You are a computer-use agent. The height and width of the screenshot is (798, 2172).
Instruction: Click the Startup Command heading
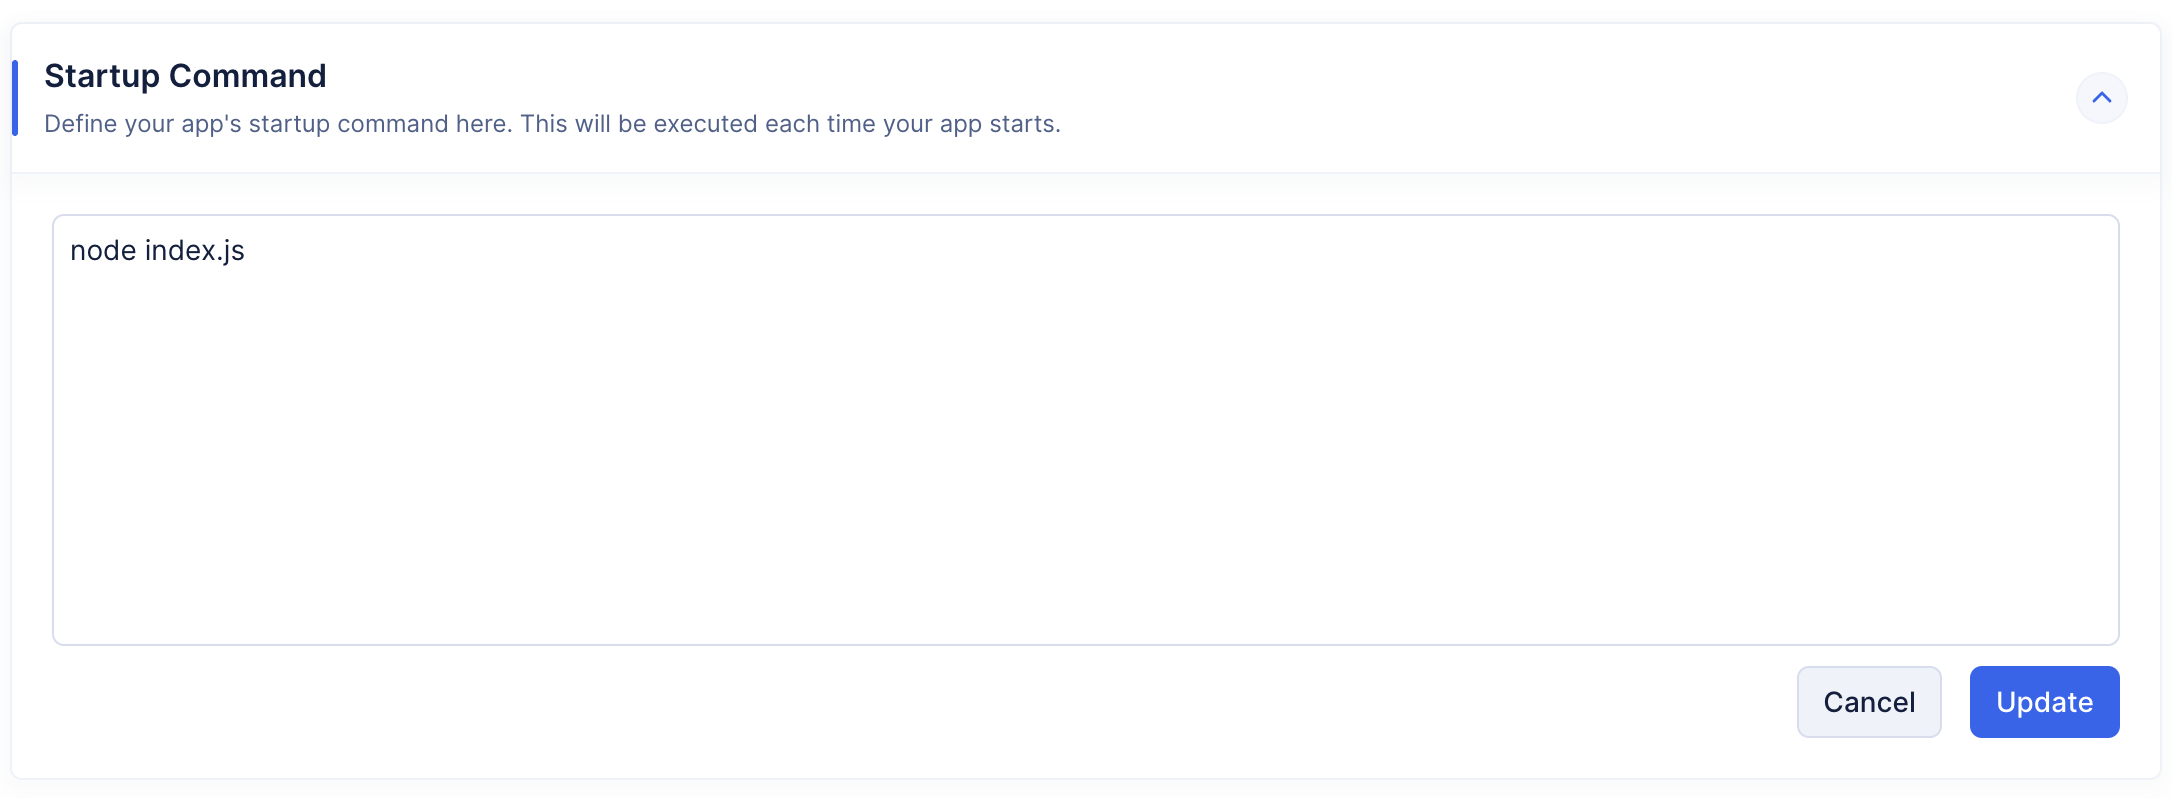point(185,76)
